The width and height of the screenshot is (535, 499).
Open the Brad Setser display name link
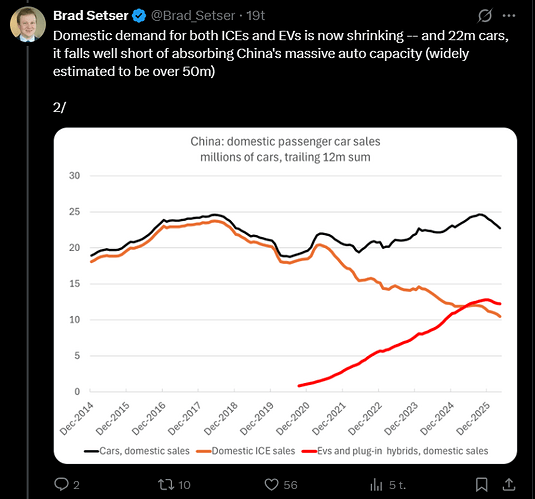[x=91, y=15]
